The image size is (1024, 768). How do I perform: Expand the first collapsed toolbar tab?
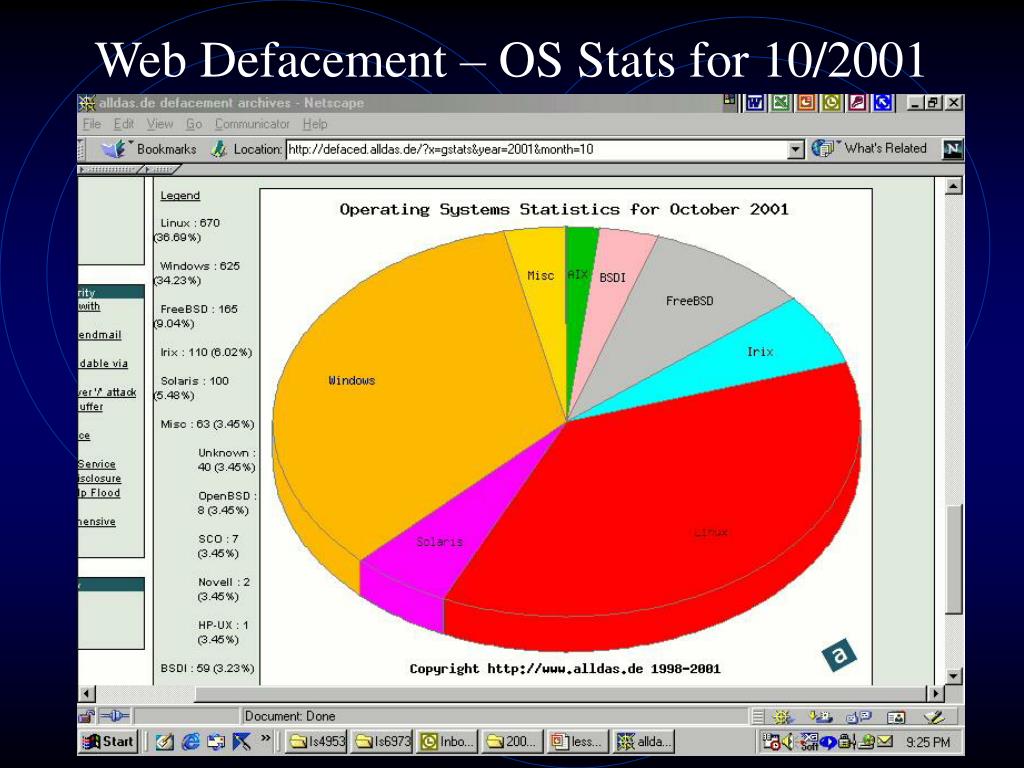click(108, 169)
